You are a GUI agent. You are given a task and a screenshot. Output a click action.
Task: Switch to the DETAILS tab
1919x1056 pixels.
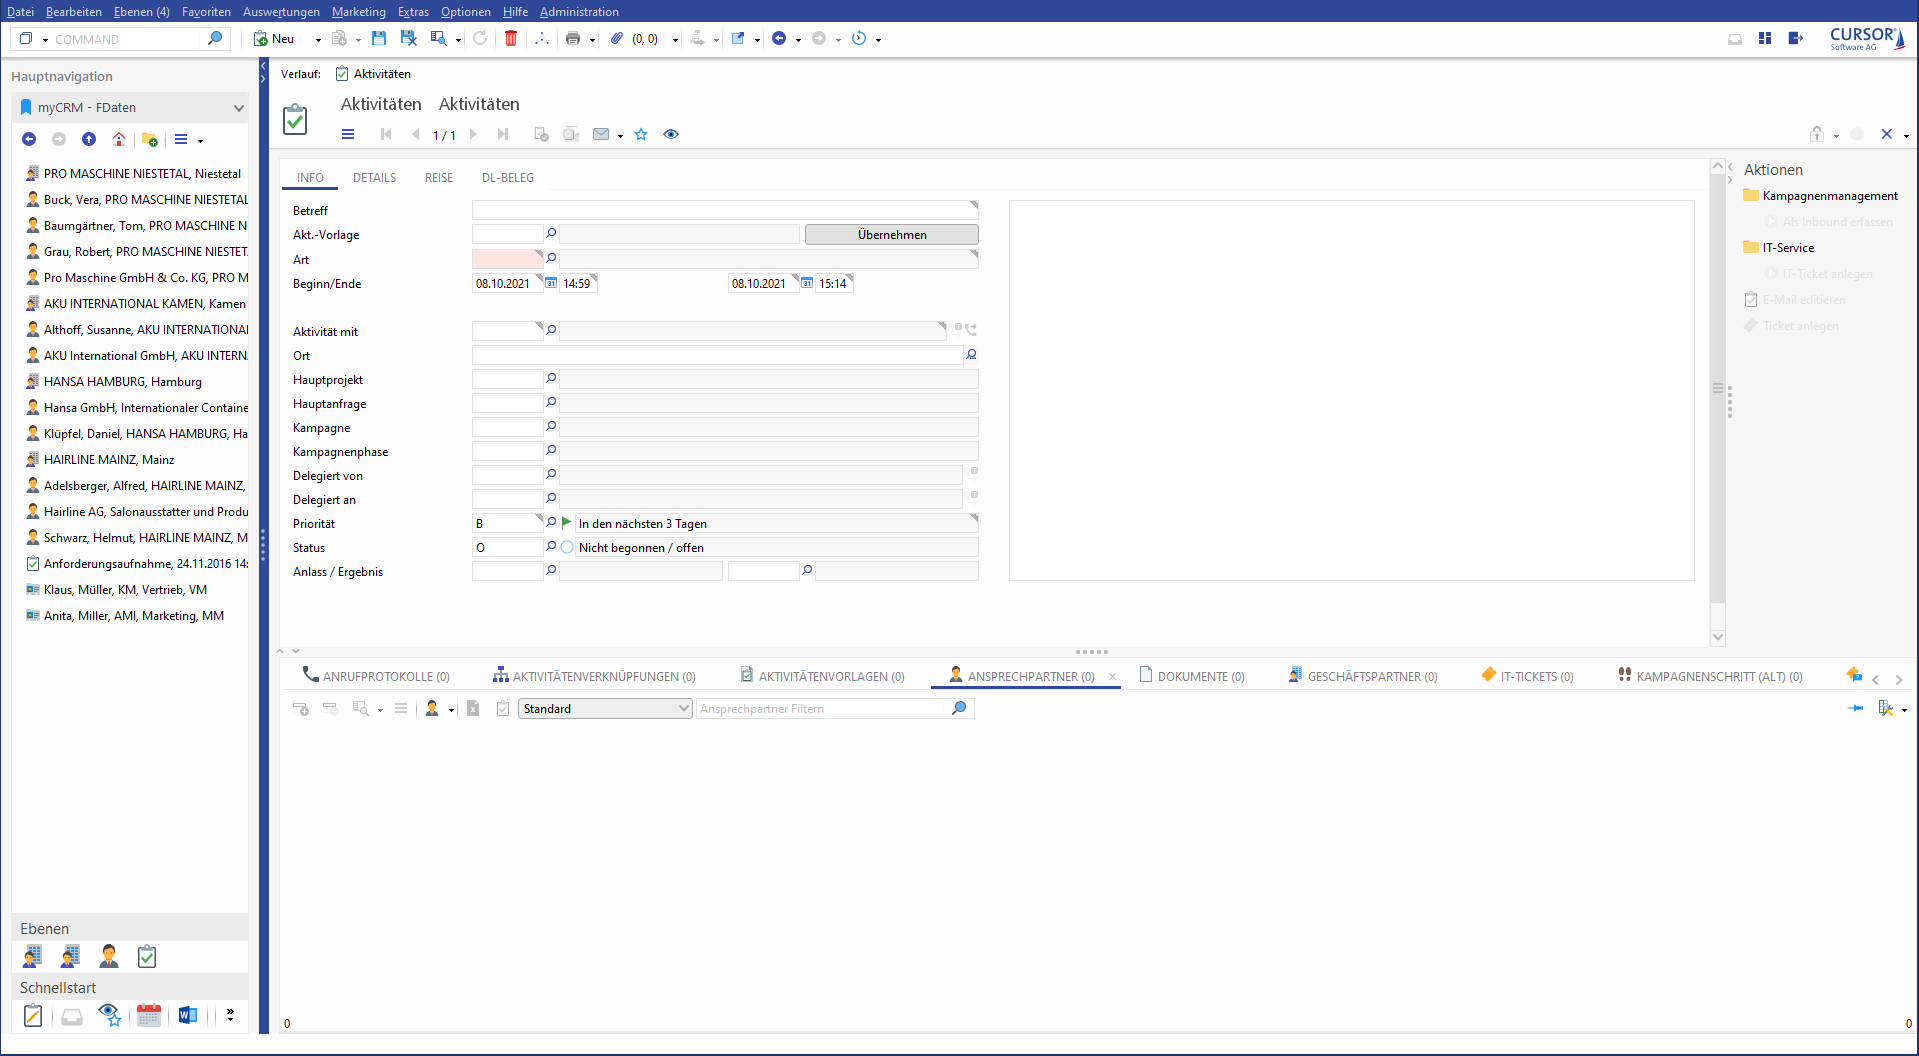(374, 178)
